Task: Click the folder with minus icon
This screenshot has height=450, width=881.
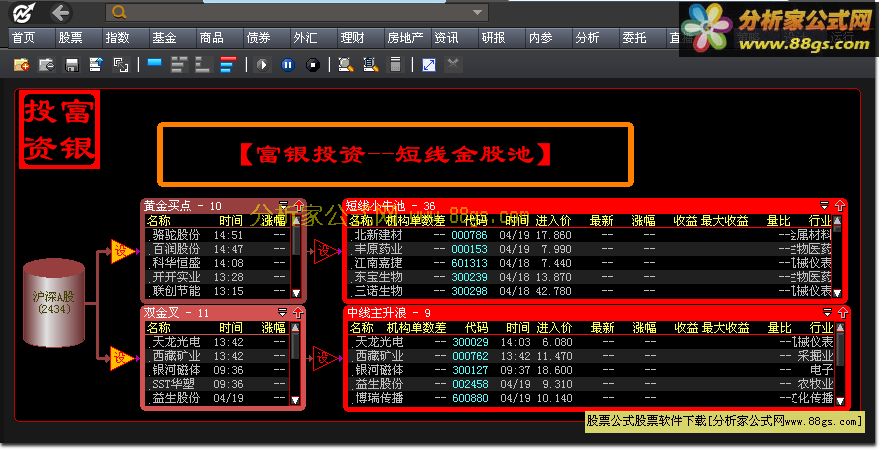Action: pos(46,65)
